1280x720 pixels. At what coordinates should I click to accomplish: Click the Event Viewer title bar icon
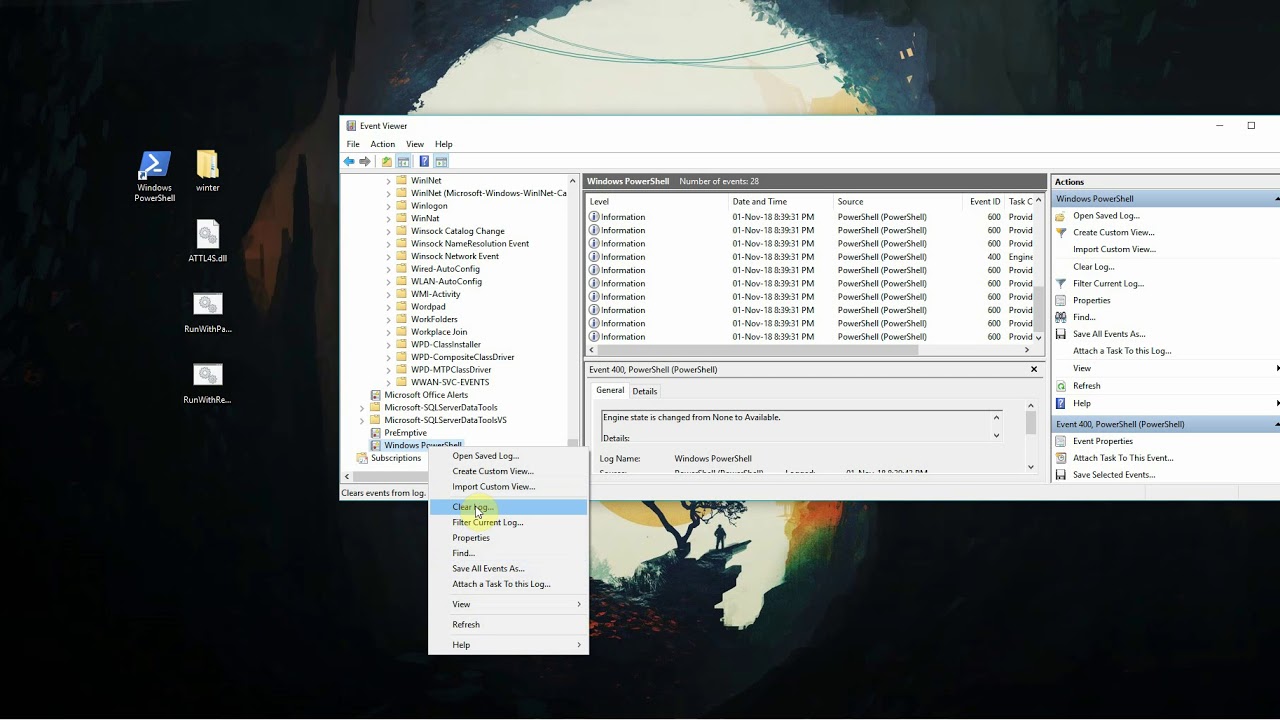[x=351, y=126]
